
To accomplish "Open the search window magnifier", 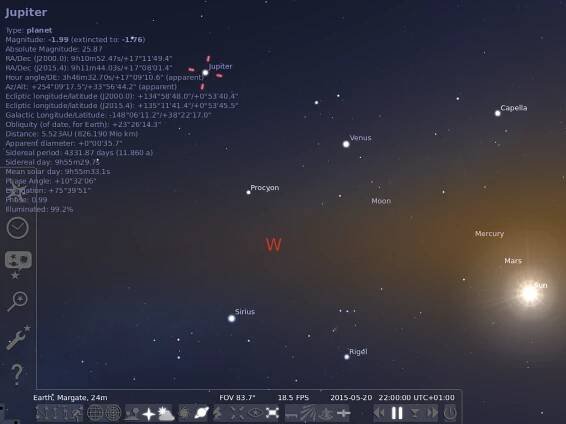I will 17,301.
